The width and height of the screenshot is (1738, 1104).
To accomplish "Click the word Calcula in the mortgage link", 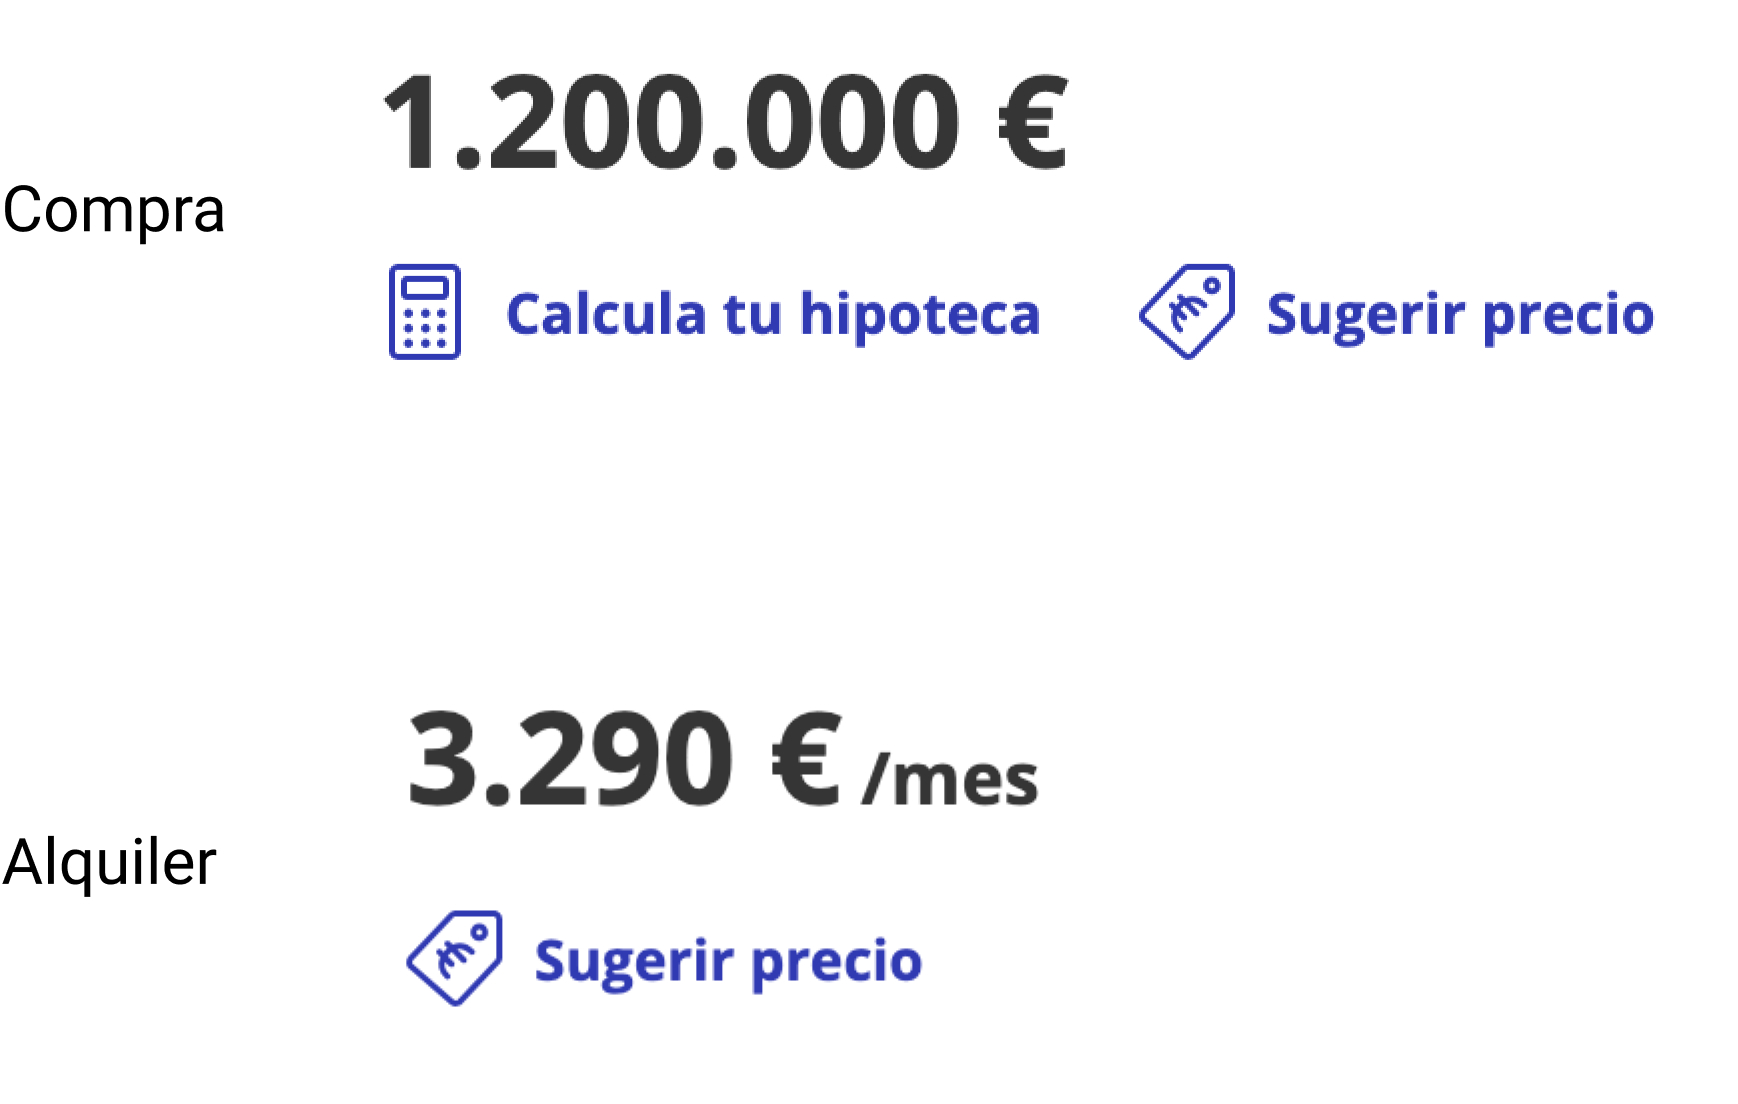I will click(606, 314).
